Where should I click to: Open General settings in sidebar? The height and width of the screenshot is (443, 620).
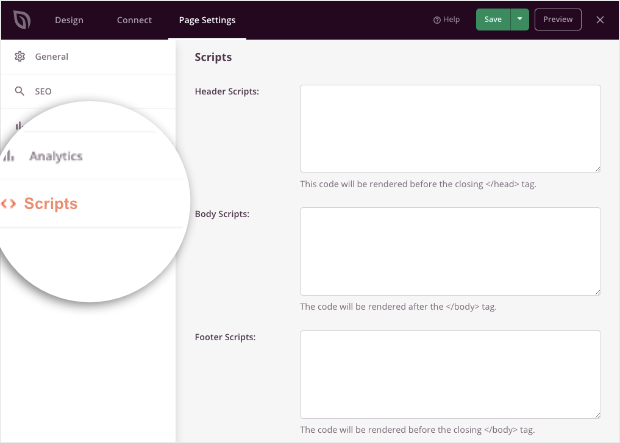88,57
